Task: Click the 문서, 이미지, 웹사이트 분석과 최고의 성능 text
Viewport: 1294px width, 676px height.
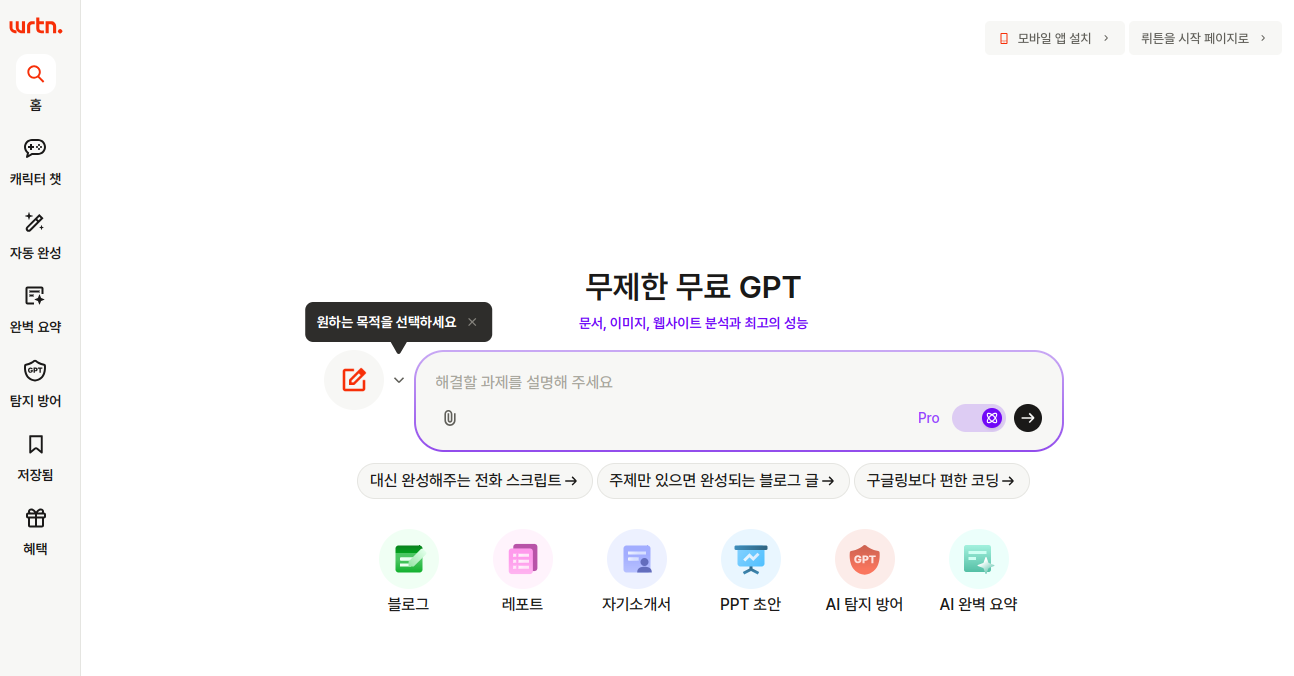Action: click(693, 323)
